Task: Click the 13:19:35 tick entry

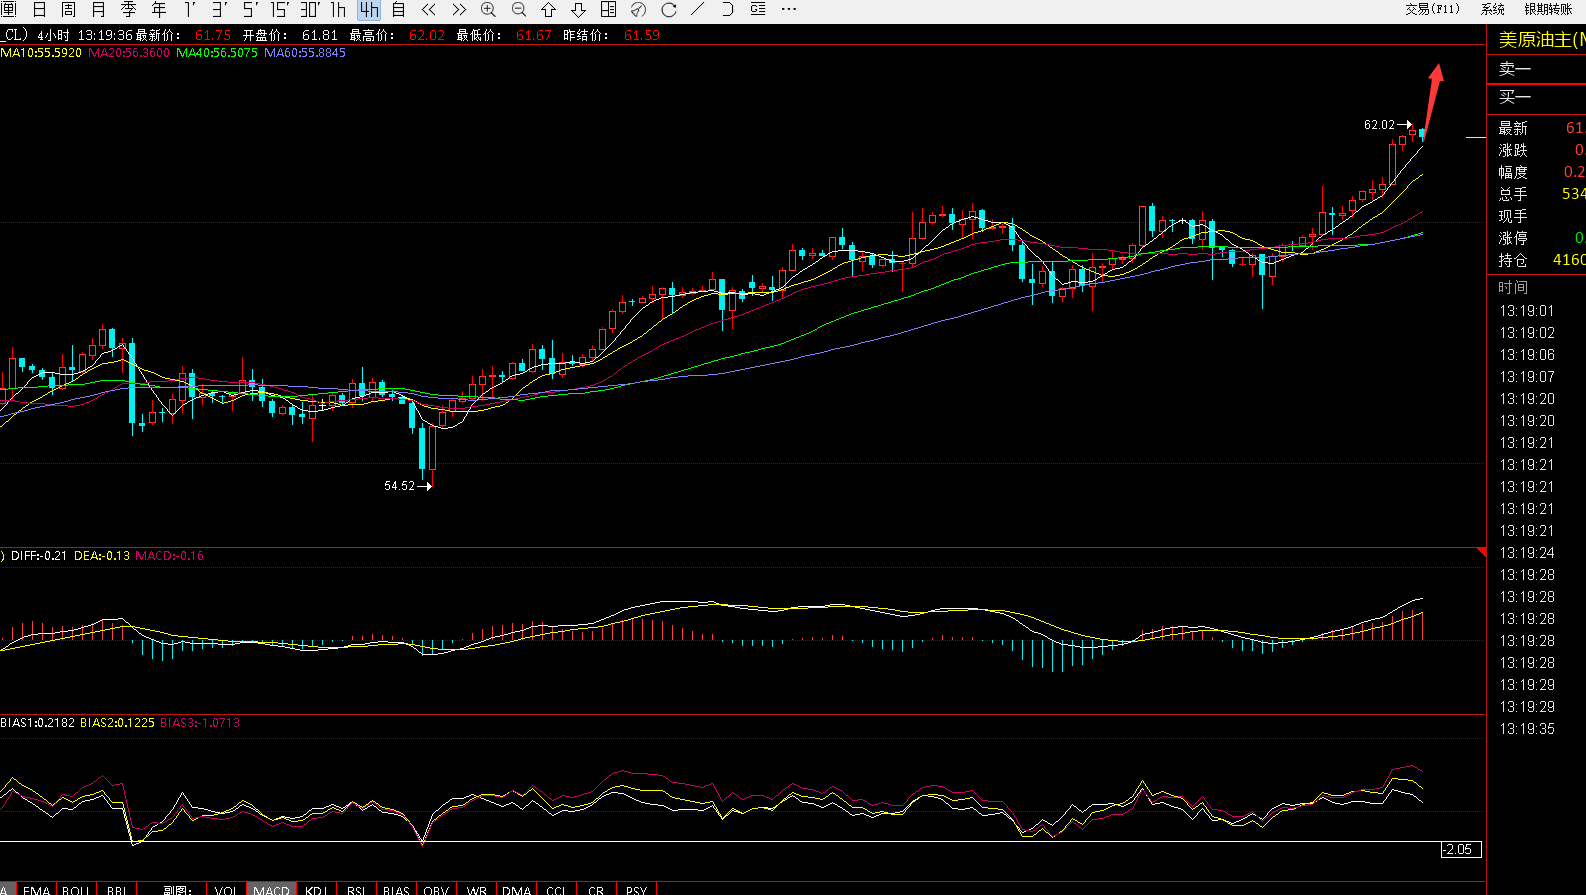Action: point(1527,729)
